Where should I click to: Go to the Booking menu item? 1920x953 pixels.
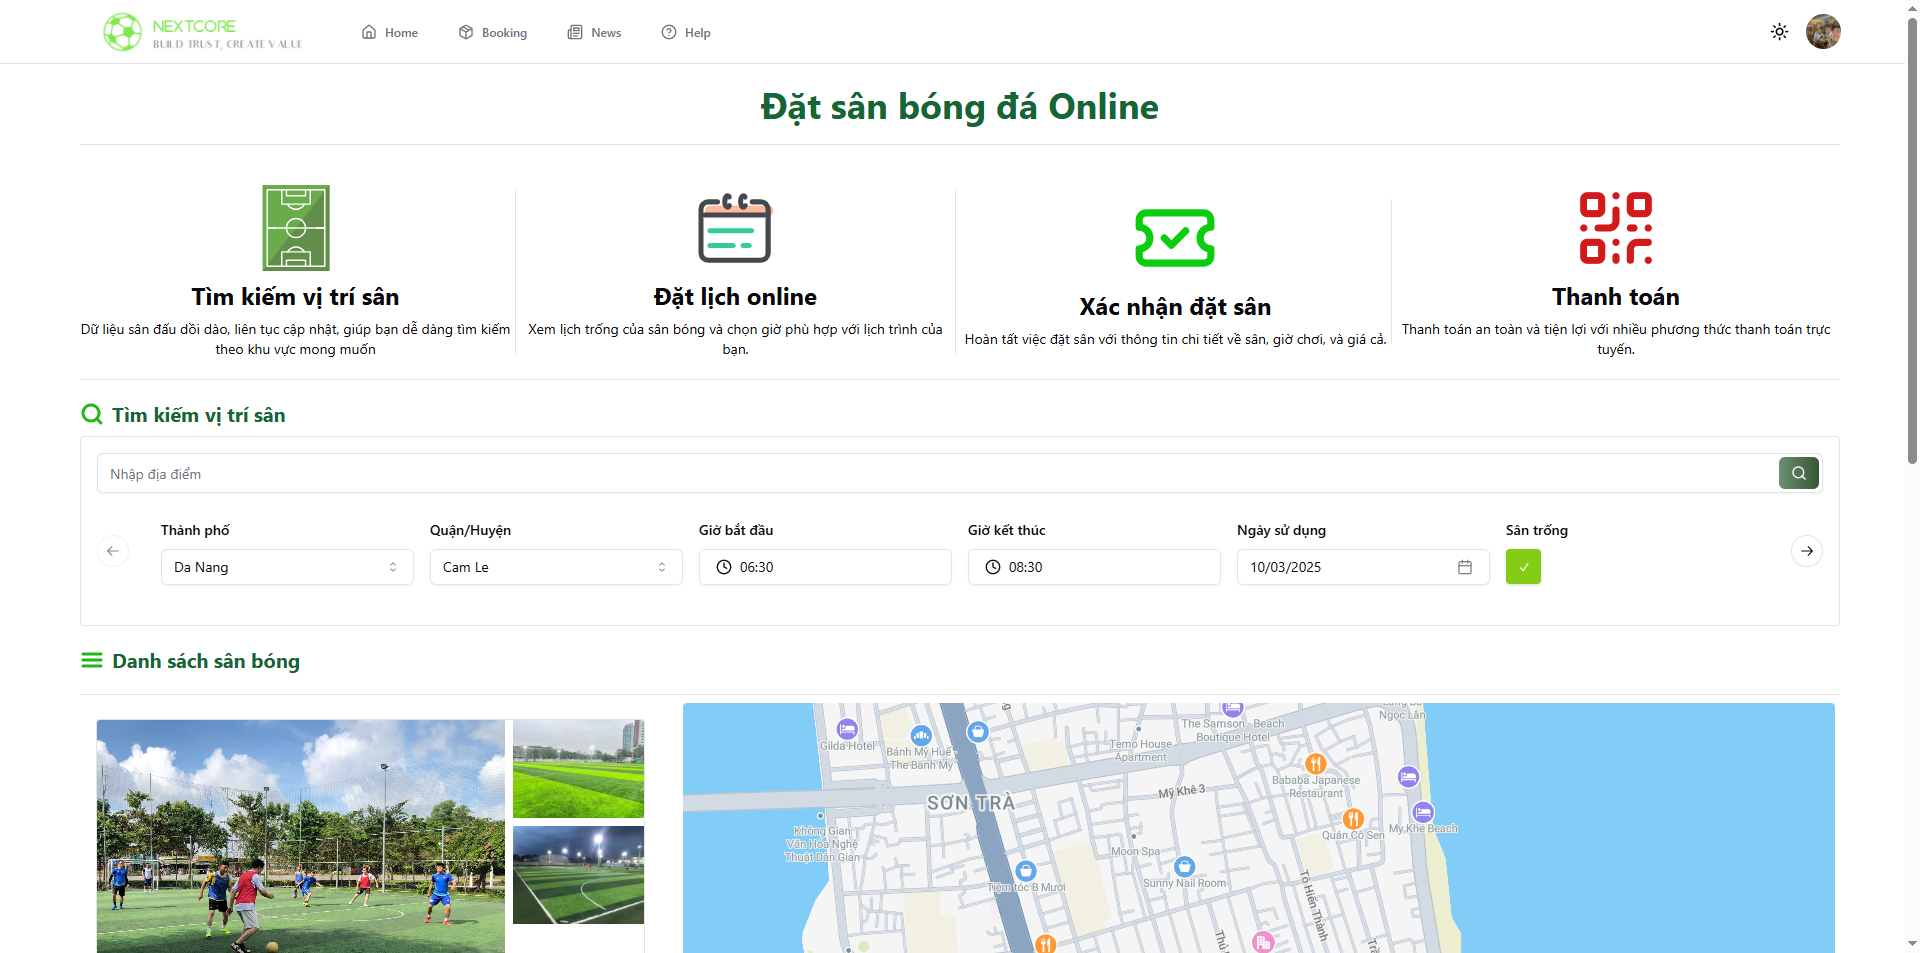493,33
